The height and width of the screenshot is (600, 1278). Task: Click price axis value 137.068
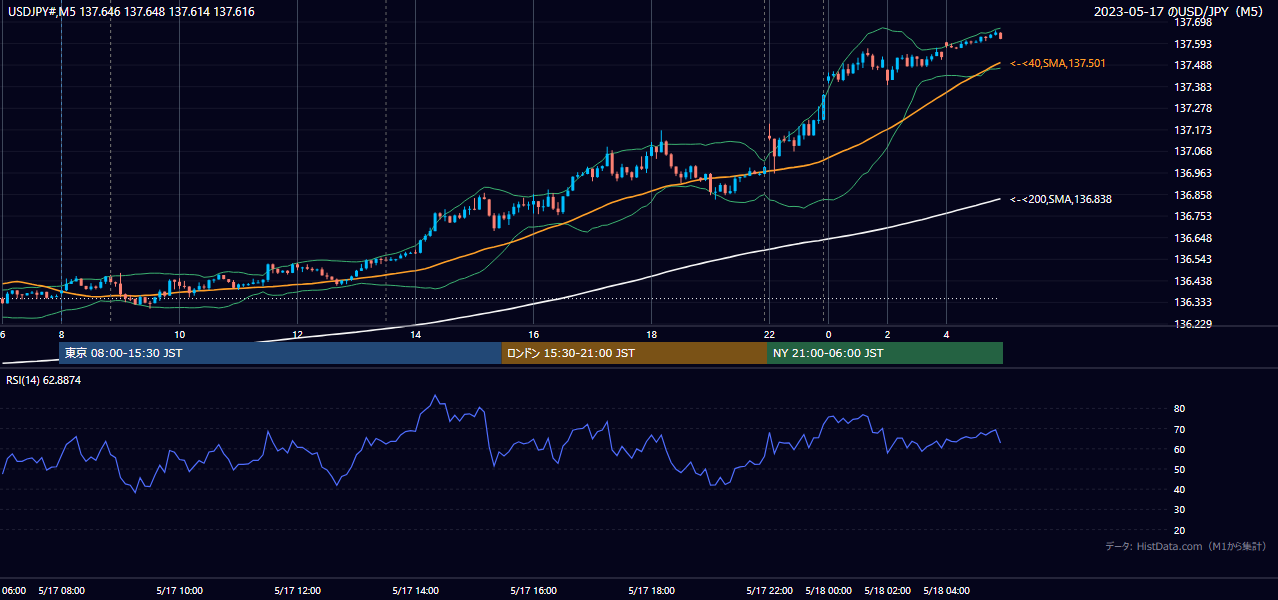[1192, 151]
